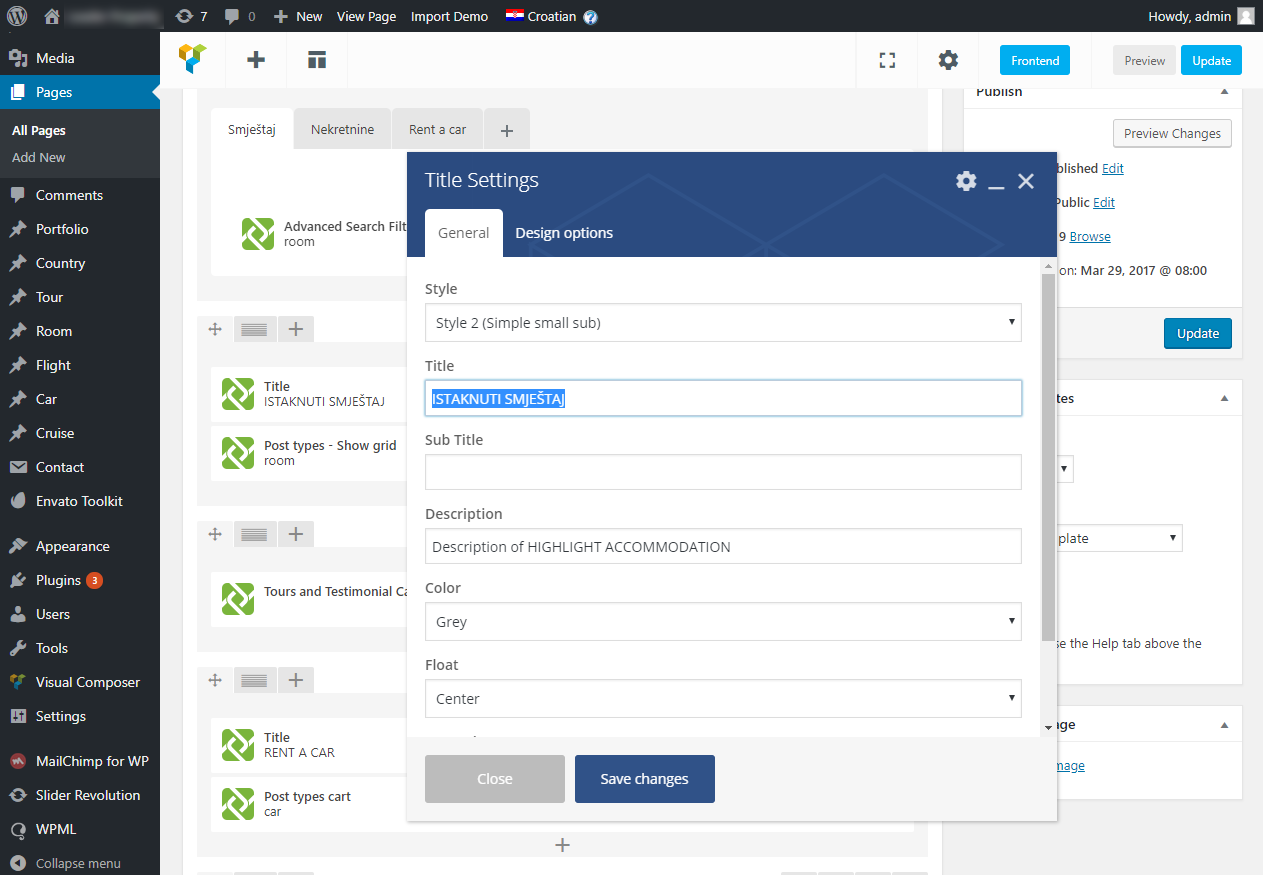Open the Float dropdown set to Center
The image size is (1263, 875).
pyautogui.click(x=722, y=699)
